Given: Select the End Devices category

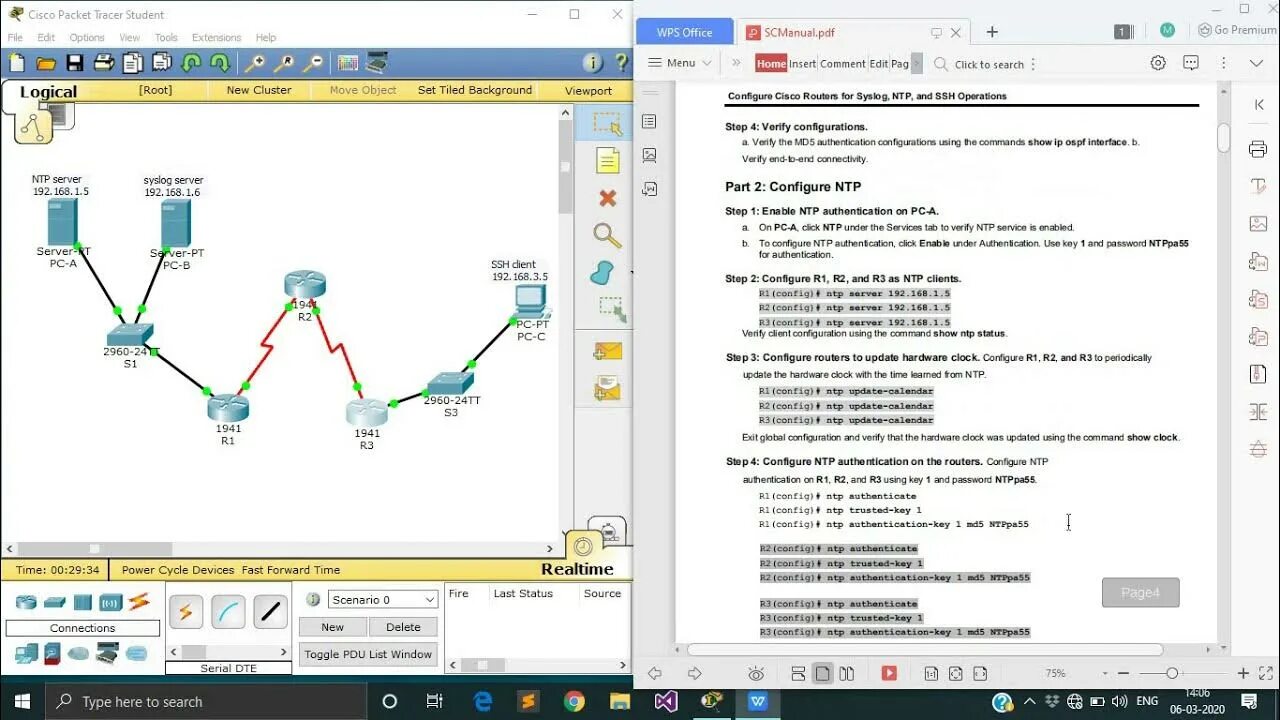Looking at the screenshot, I should pos(26,653).
